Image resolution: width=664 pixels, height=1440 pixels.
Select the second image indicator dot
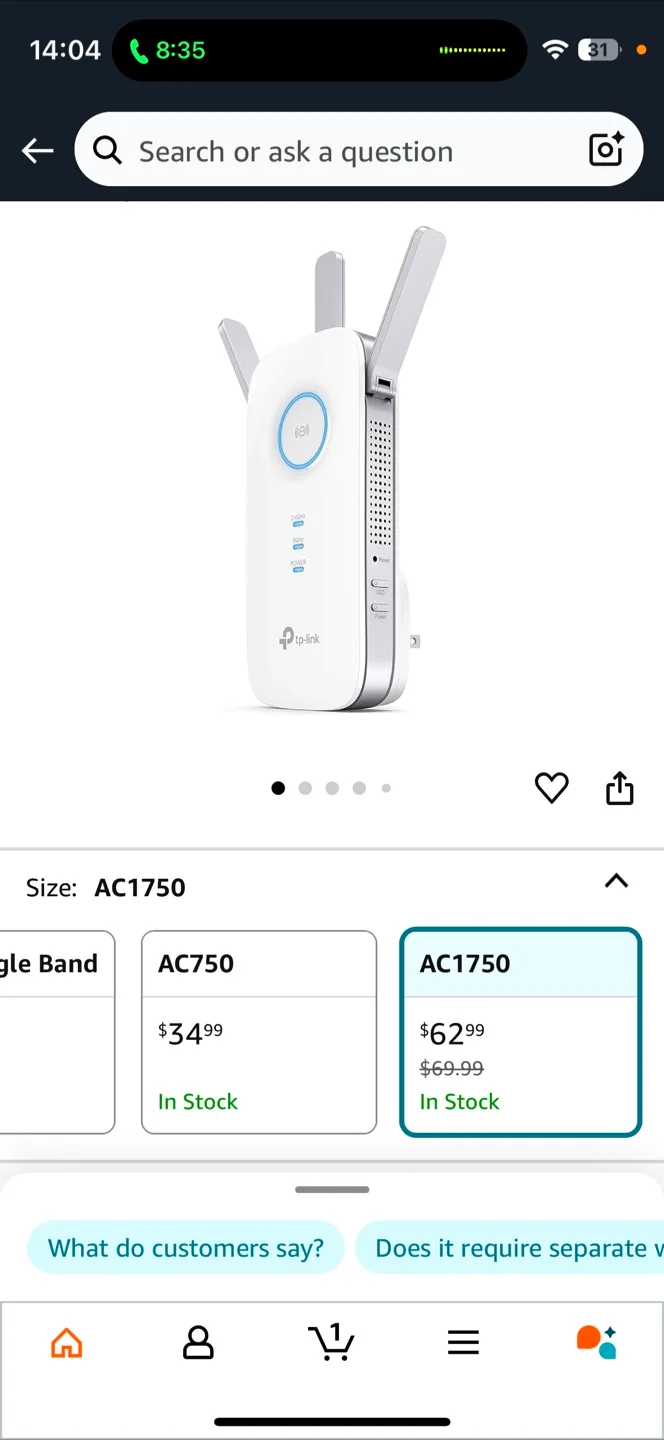pyautogui.click(x=305, y=788)
